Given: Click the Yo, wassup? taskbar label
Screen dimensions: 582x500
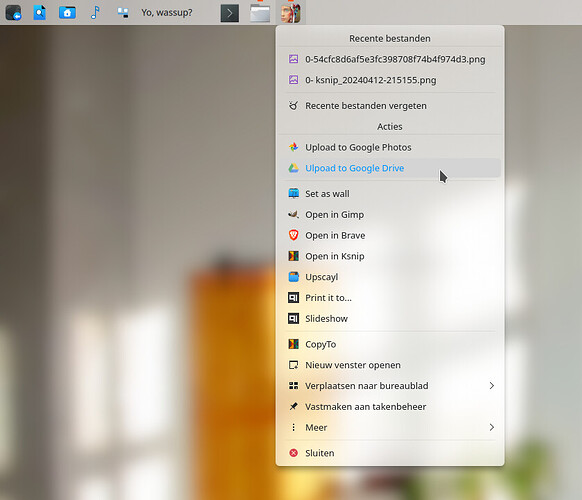Looking at the screenshot, I should pyautogui.click(x=167, y=13).
